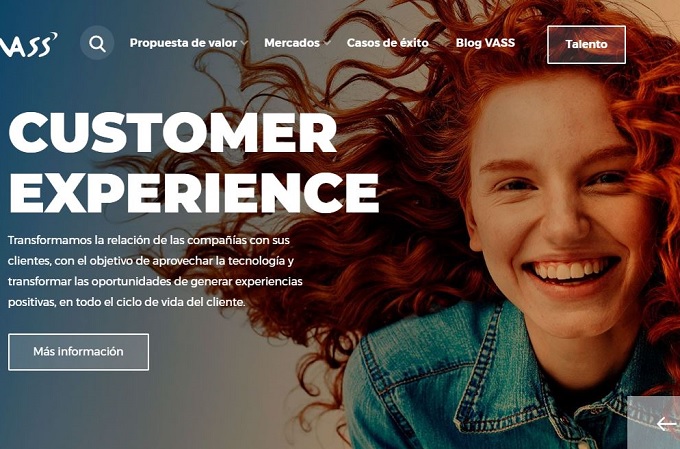Click the word CUSTOMER in the headline
680x449 pixels.
pyautogui.click(x=173, y=132)
